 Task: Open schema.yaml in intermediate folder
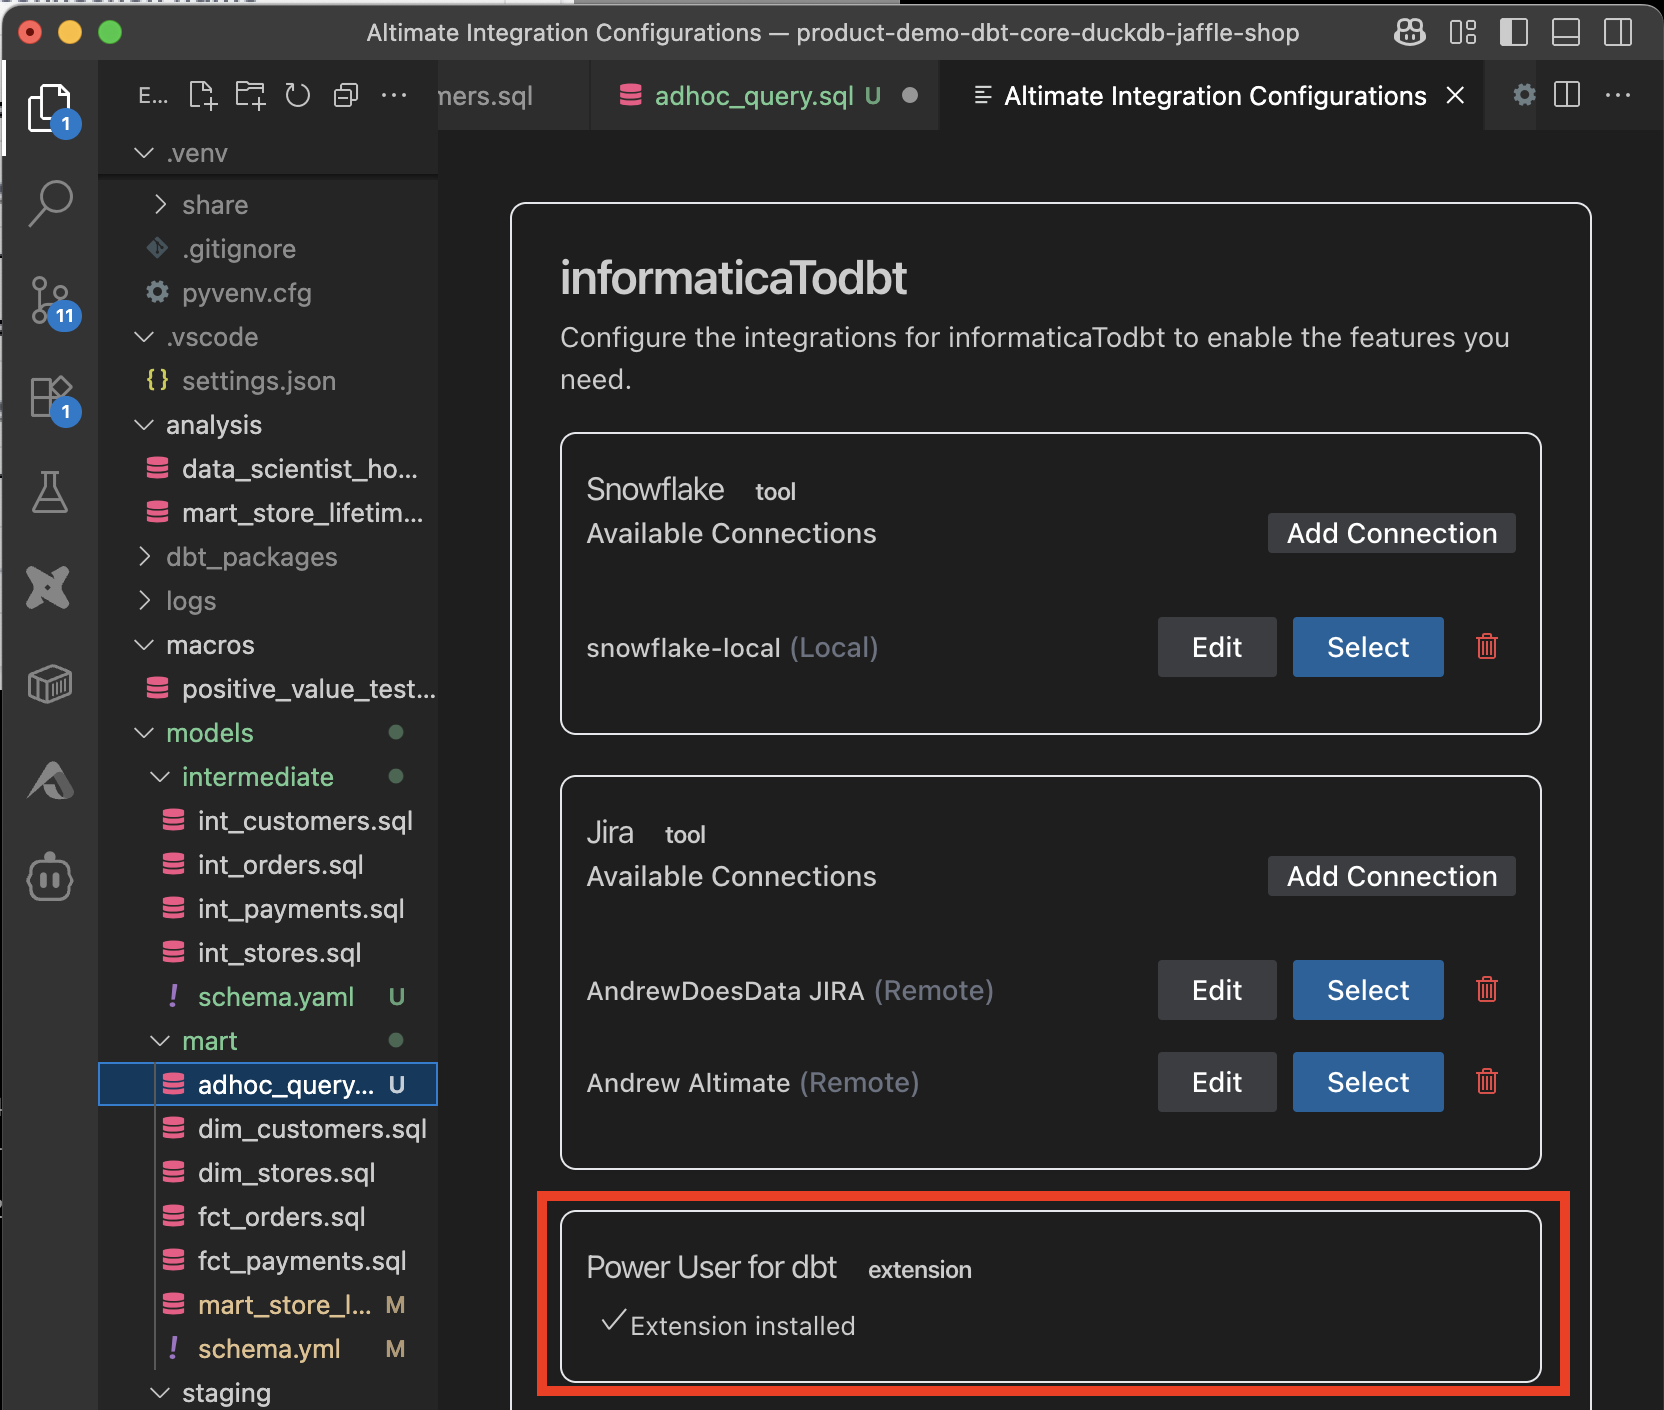click(x=268, y=997)
